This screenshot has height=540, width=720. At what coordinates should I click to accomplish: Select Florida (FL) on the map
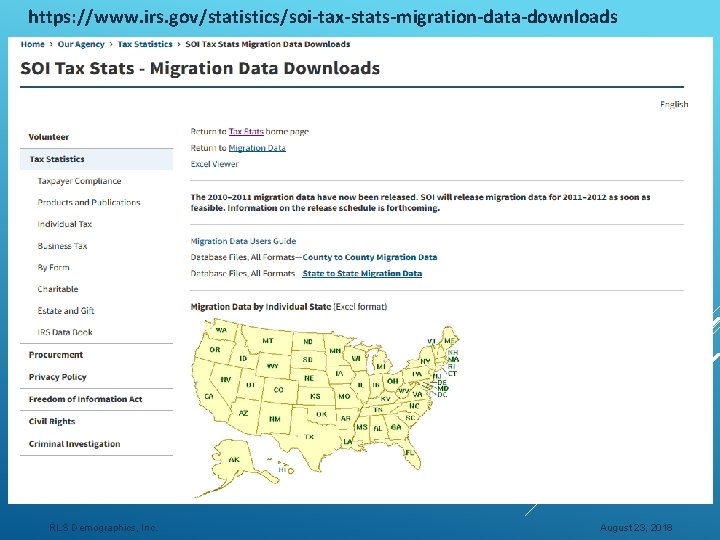409,453
